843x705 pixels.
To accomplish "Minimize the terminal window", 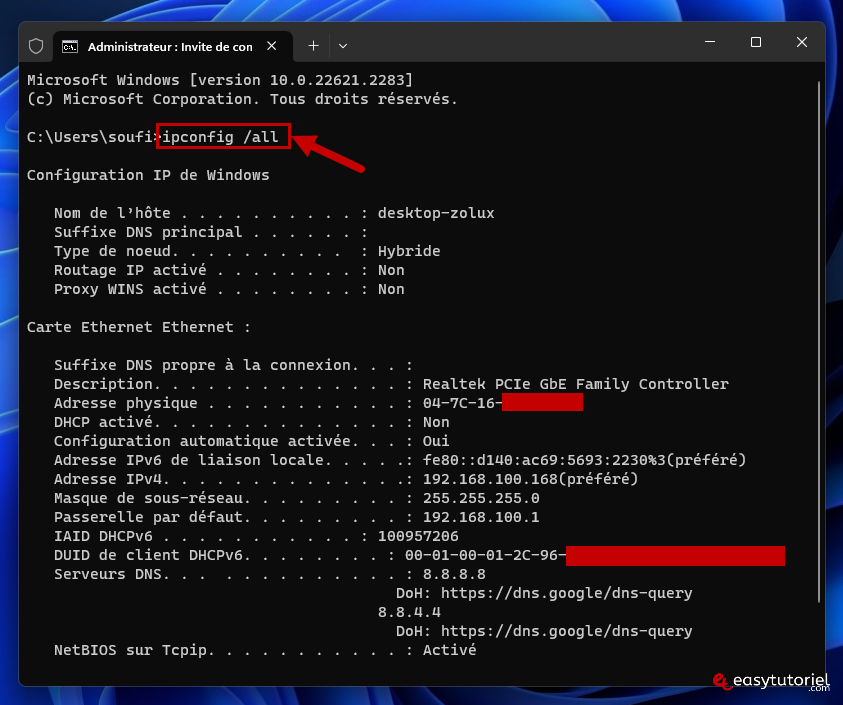I will tap(710, 42).
